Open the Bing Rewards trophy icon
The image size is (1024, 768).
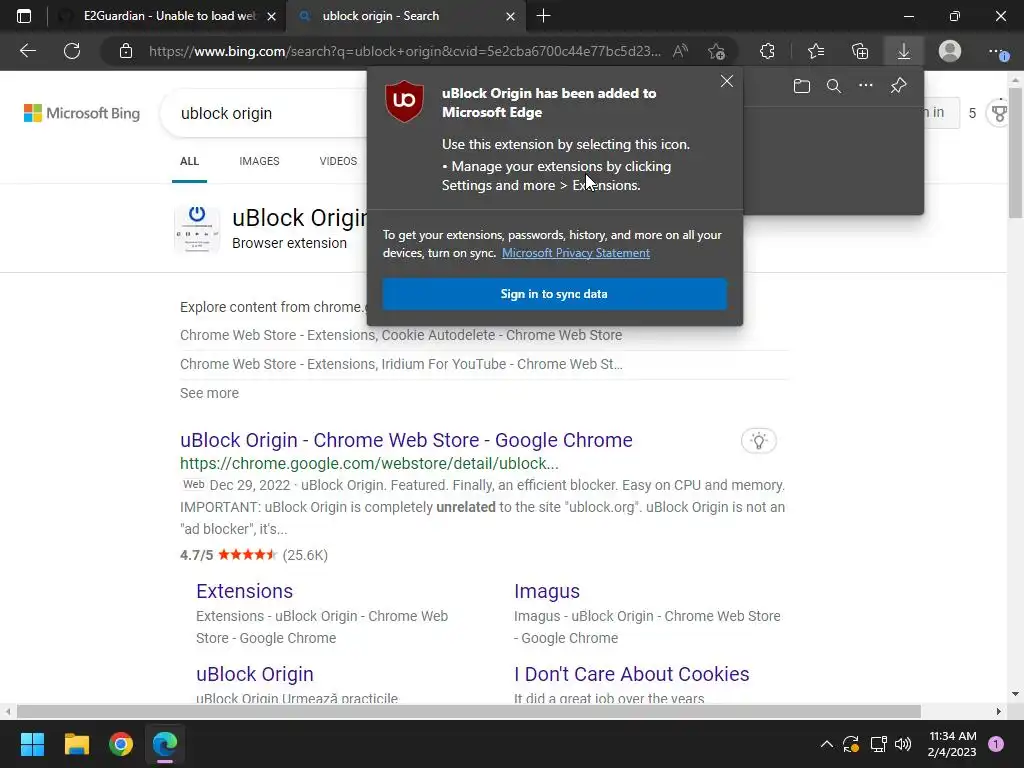point(999,113)
